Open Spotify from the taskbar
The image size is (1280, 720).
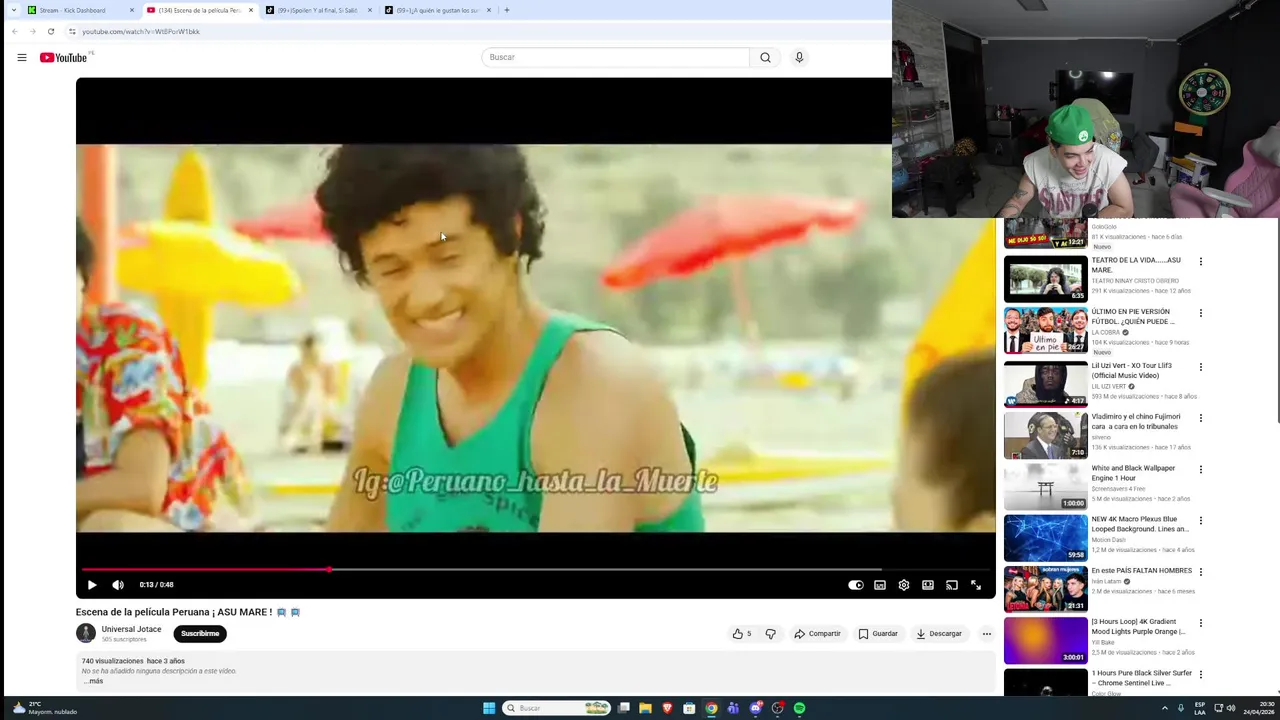pos(799,708)
